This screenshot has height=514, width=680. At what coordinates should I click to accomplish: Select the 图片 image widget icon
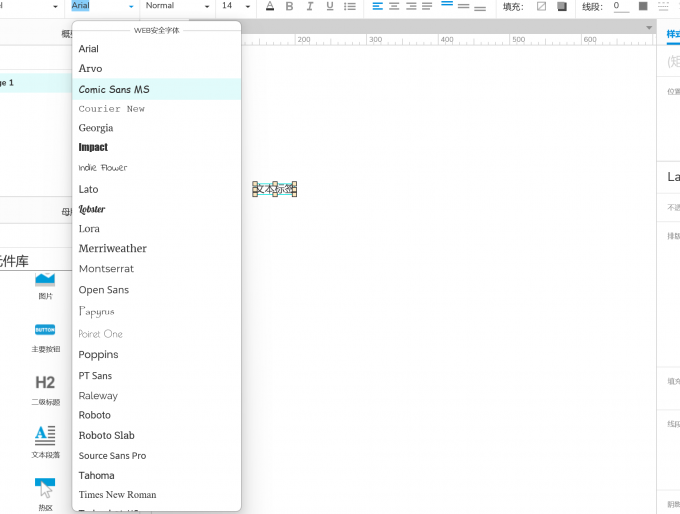point(45,281)
